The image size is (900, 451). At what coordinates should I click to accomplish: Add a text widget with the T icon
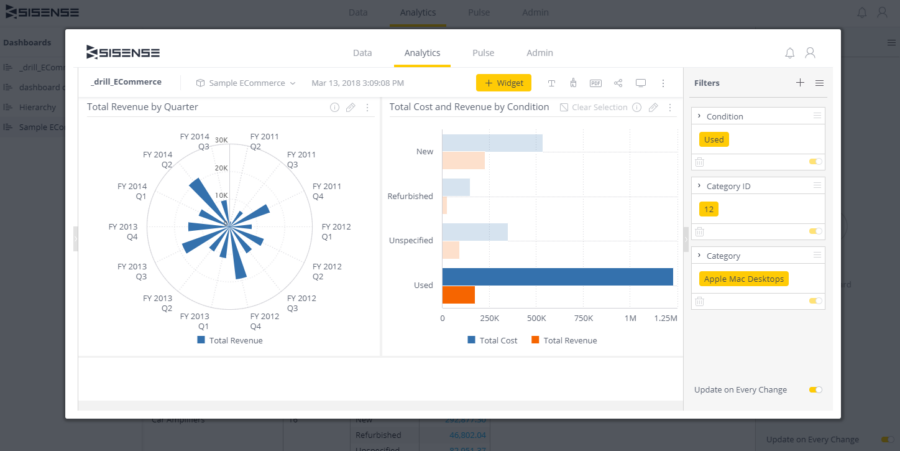[551, 83]
